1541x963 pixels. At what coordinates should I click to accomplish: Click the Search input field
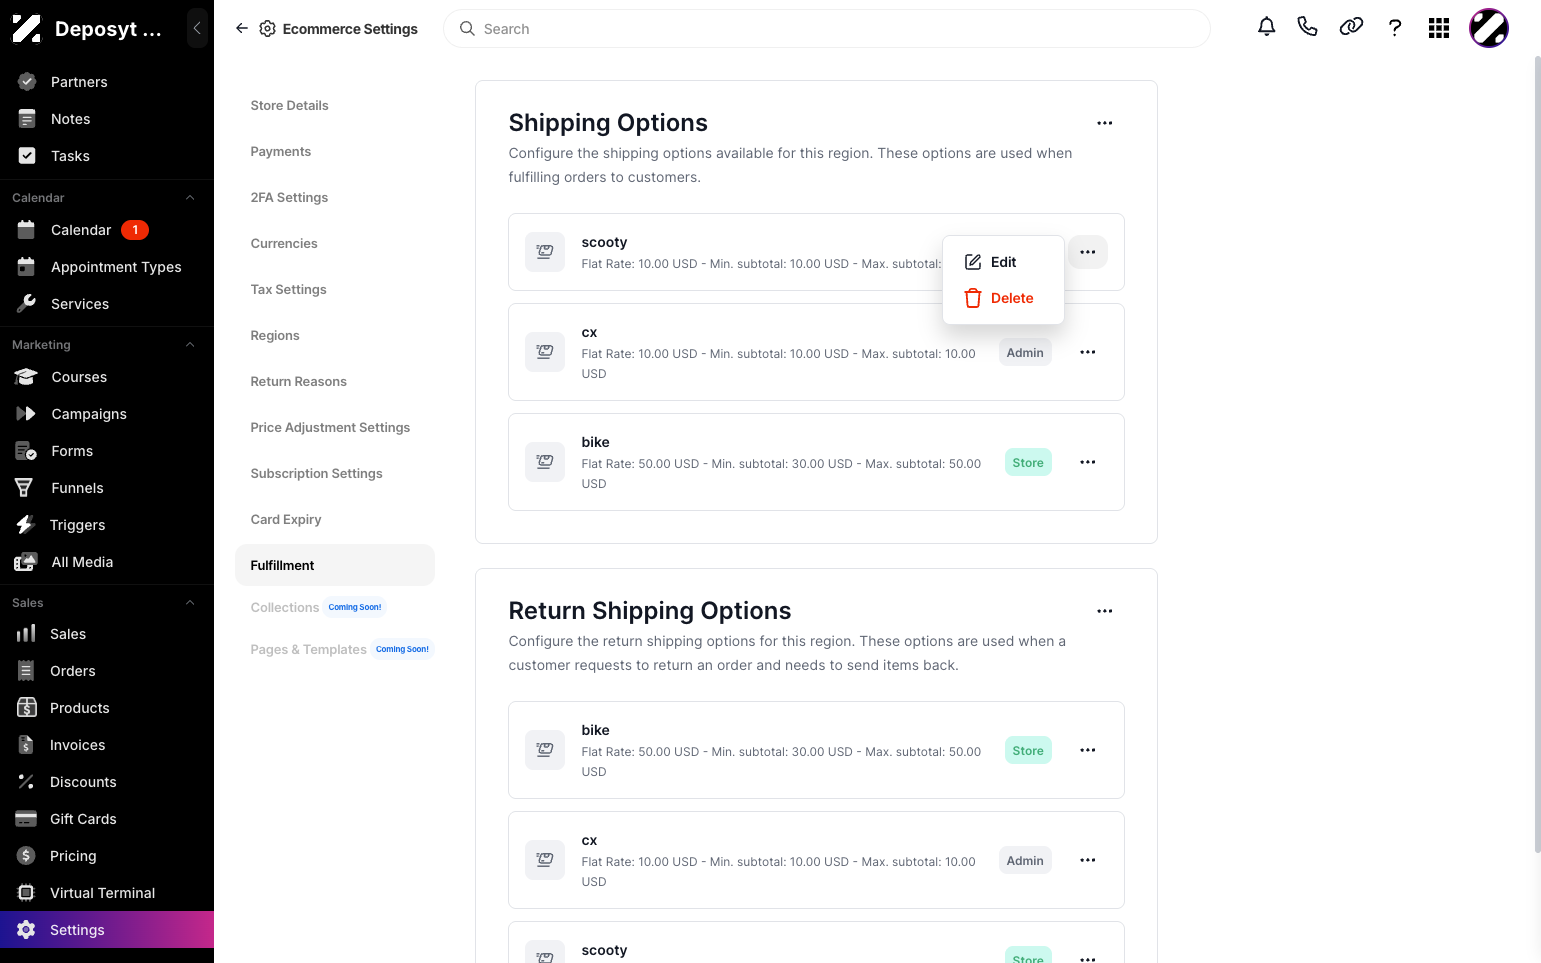(826, 29)
